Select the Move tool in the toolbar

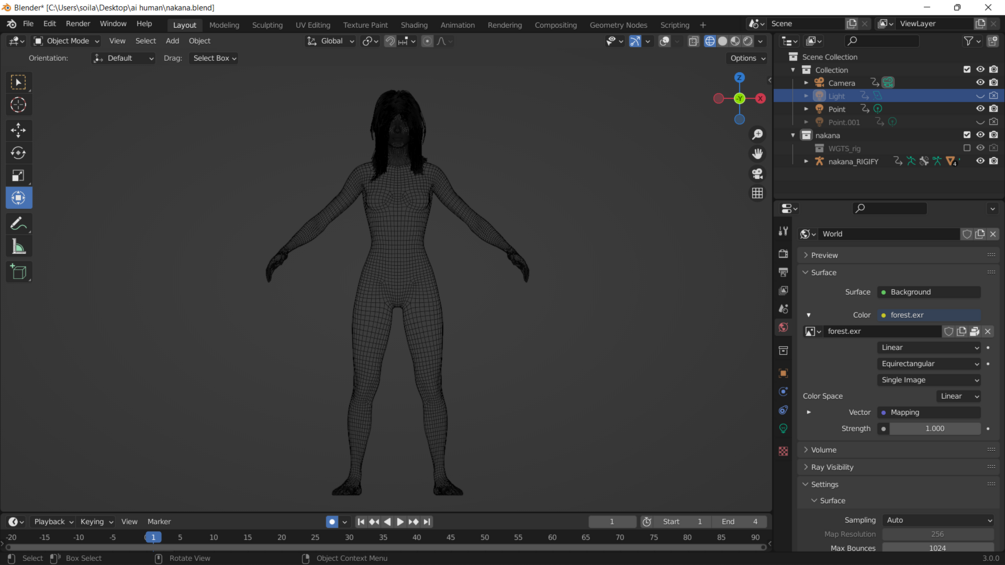tap(18, 130)
